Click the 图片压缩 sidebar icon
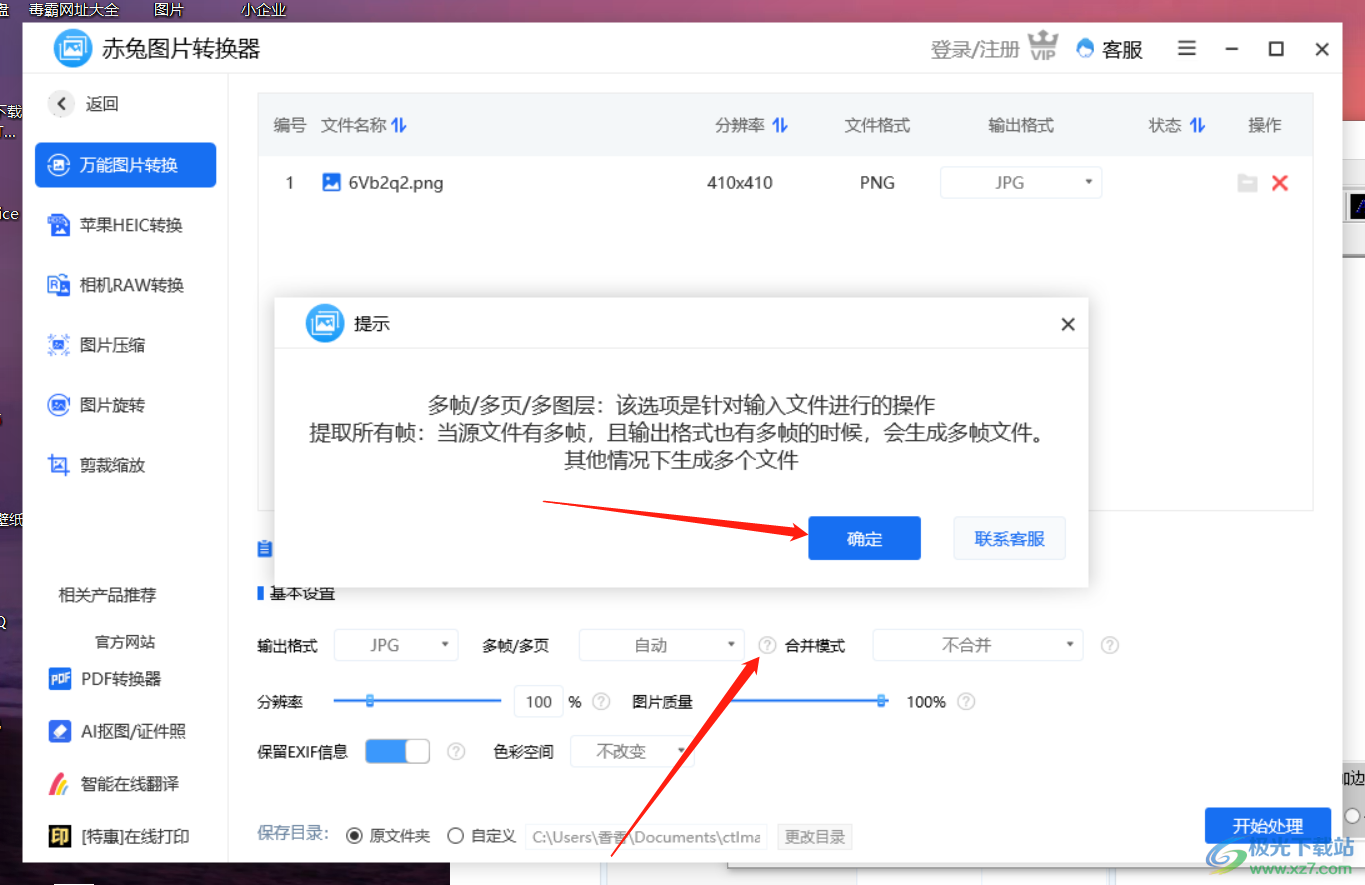The height and width of the screenshot is (885, 1365). point(59,345)
